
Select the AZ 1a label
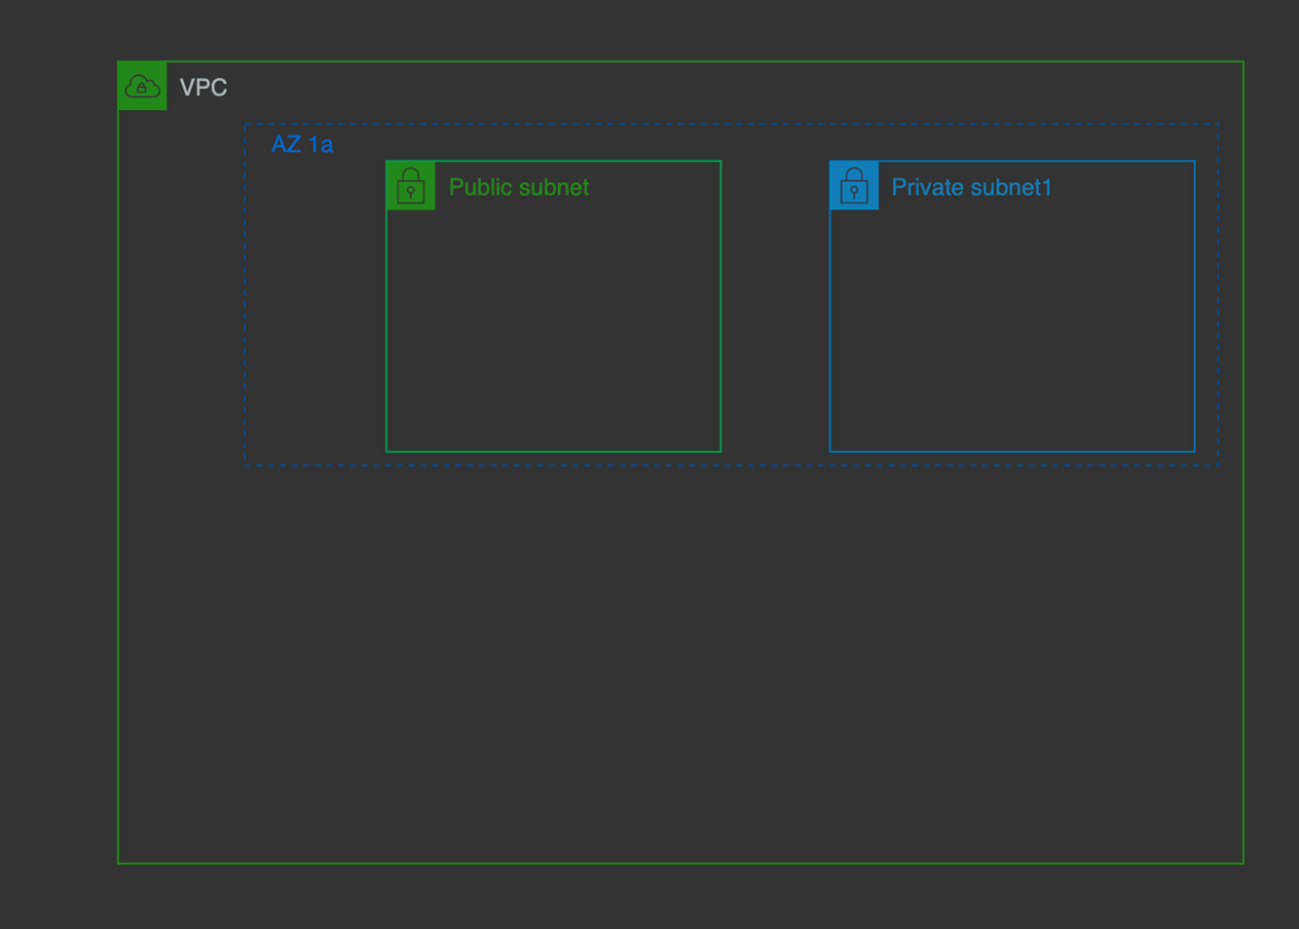coord(302,145)
